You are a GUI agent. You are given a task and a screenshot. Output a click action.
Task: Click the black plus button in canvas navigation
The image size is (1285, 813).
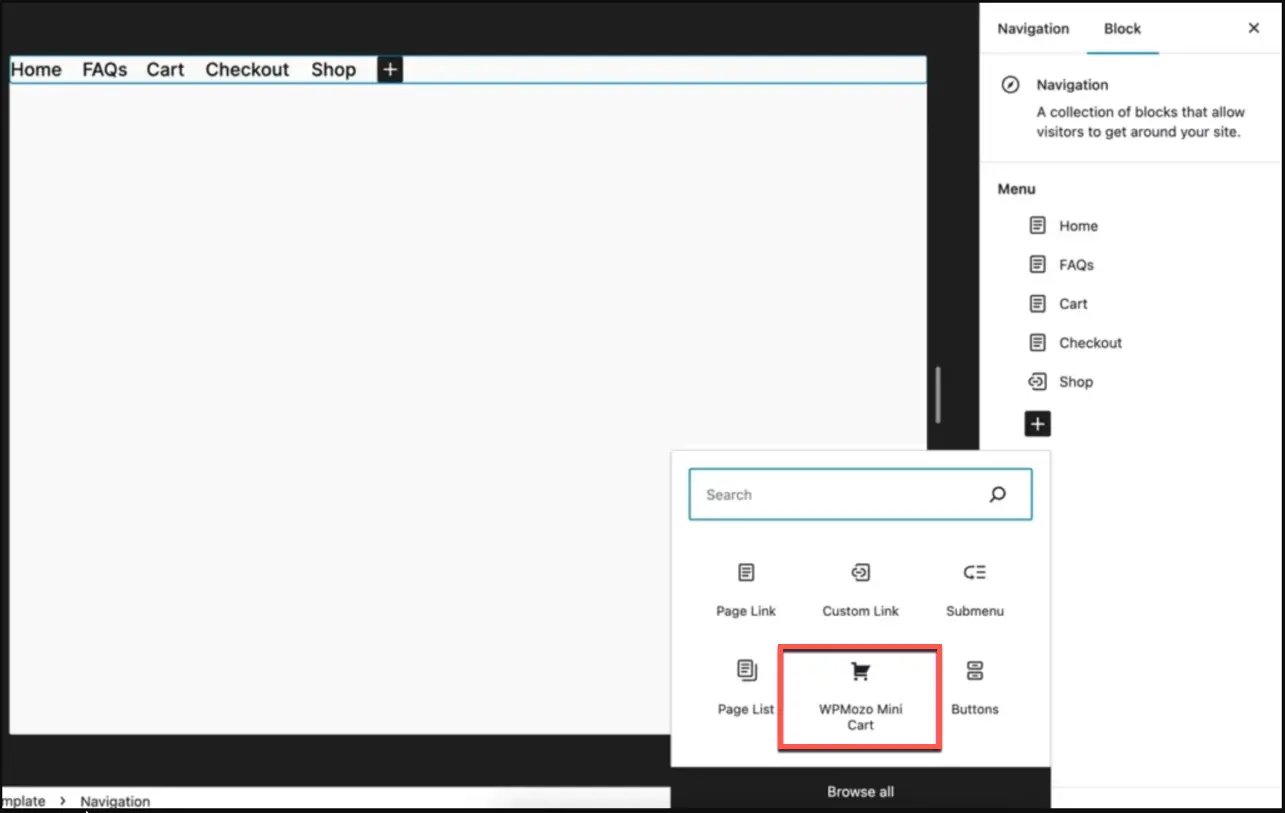pyautogui.click(x=390, y=69)
